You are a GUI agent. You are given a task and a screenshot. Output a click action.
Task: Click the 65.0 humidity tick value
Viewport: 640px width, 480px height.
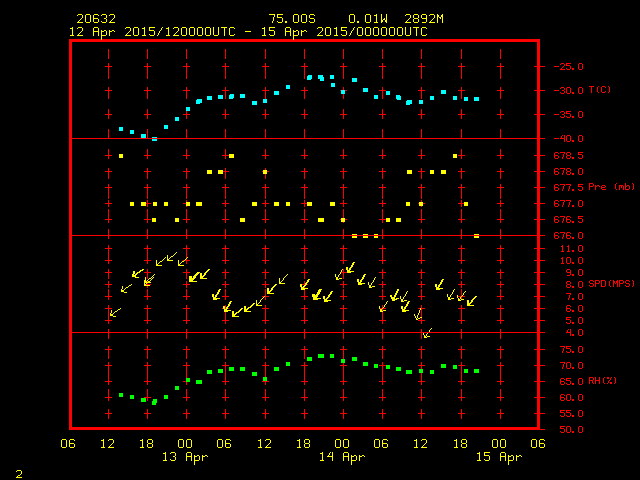(571, 382)
